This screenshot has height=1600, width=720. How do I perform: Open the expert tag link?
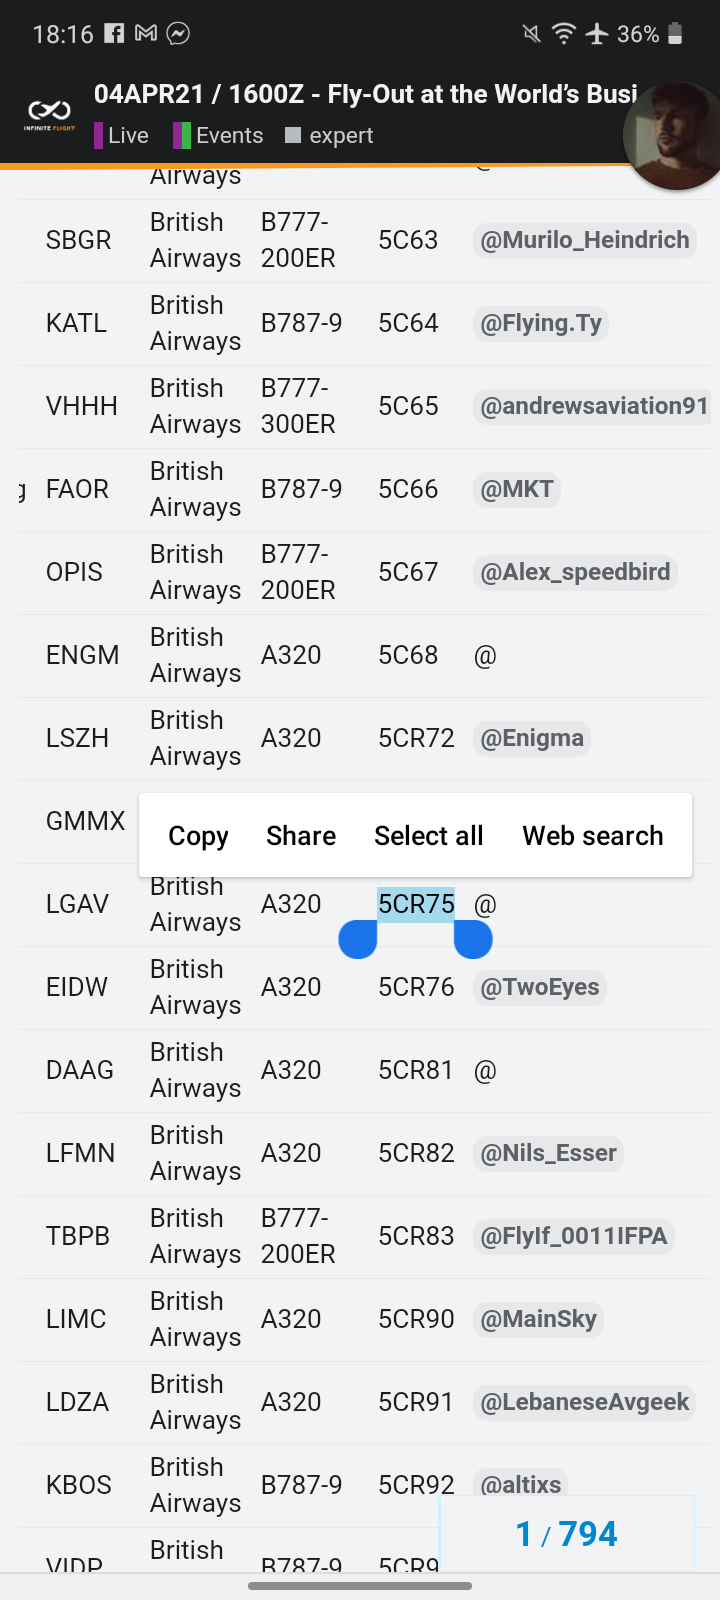pos(330,136)
